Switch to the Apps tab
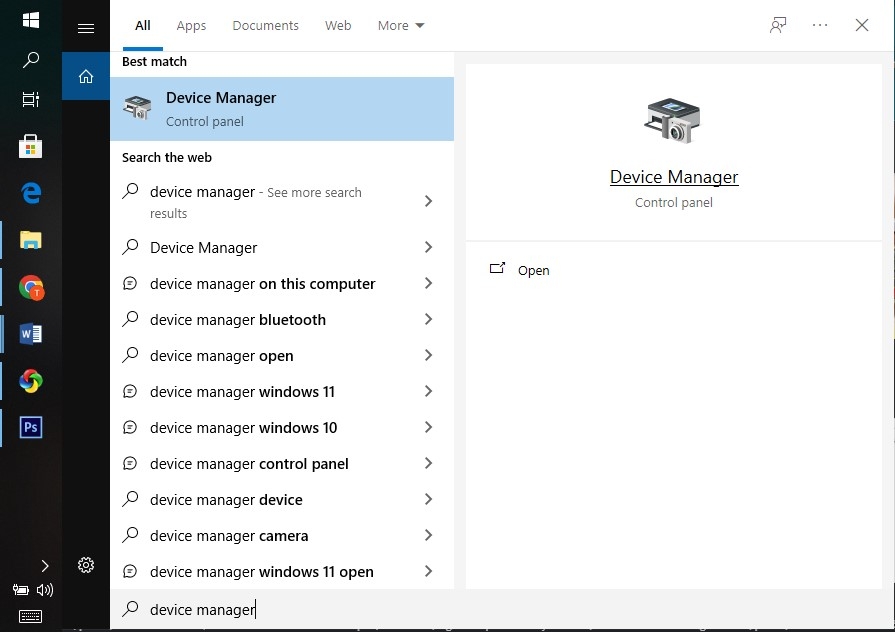The width and height of the screenshot is (895, 632). point(191,26)
